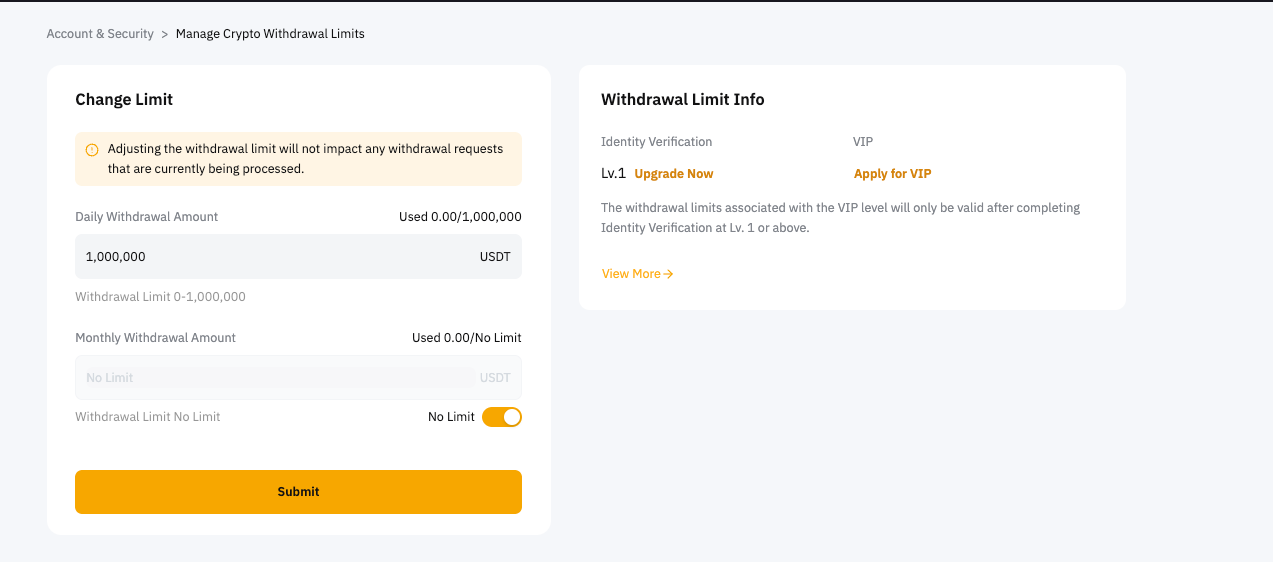
Task: Click the Withdrawal Limit 0-1,000,000 hint text
Action: pyautogui.click(x=160, y=297)
